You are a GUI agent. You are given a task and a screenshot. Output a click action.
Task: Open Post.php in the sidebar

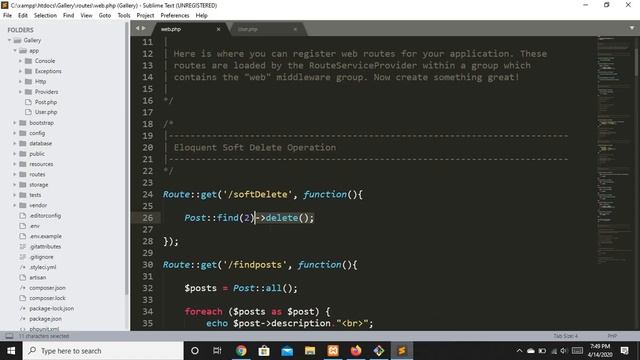point(45,102)
